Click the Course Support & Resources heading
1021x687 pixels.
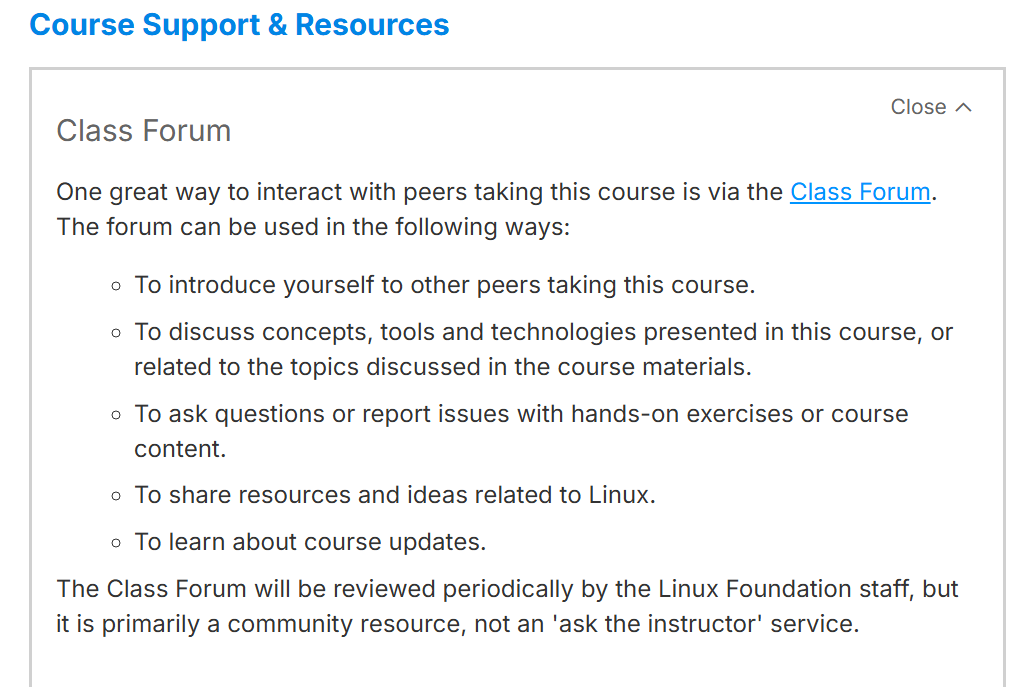pos(239,25)
